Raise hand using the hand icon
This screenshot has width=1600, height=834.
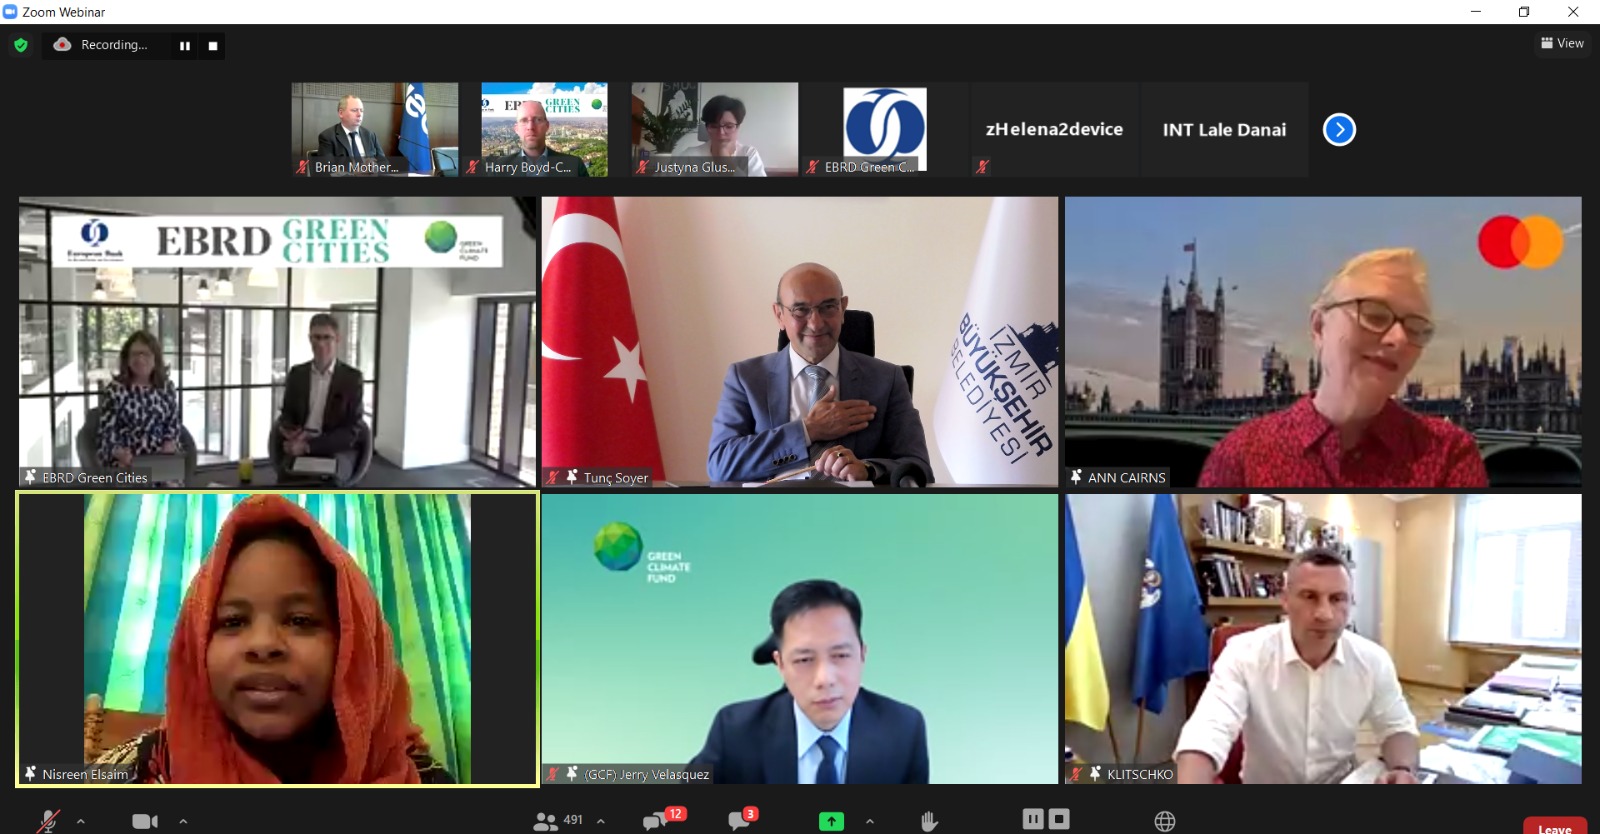coord(929,821)
